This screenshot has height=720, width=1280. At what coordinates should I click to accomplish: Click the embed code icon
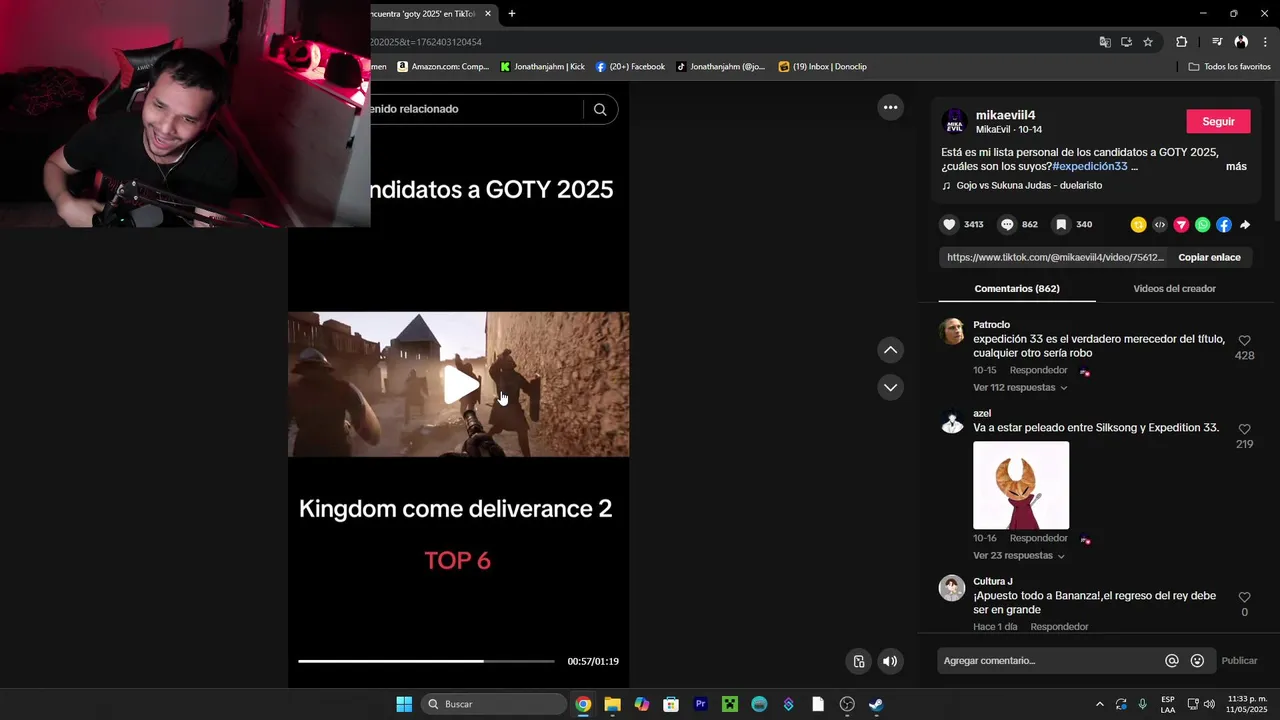(1160, 225)
